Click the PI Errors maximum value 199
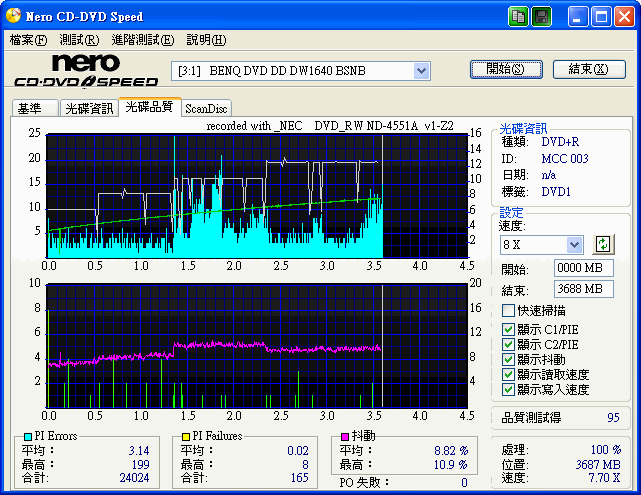The image size is (641, 495). (140, 465)
